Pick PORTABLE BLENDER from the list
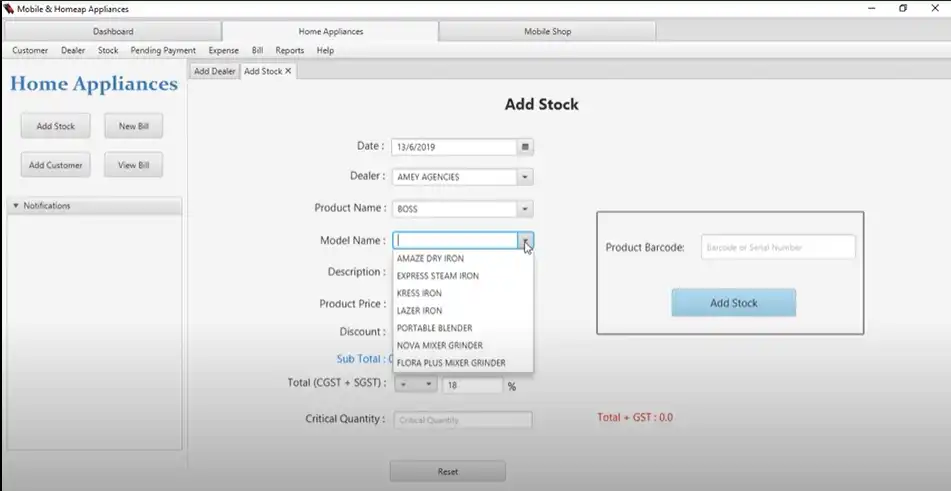951x491 pixels. coord(434,328)
